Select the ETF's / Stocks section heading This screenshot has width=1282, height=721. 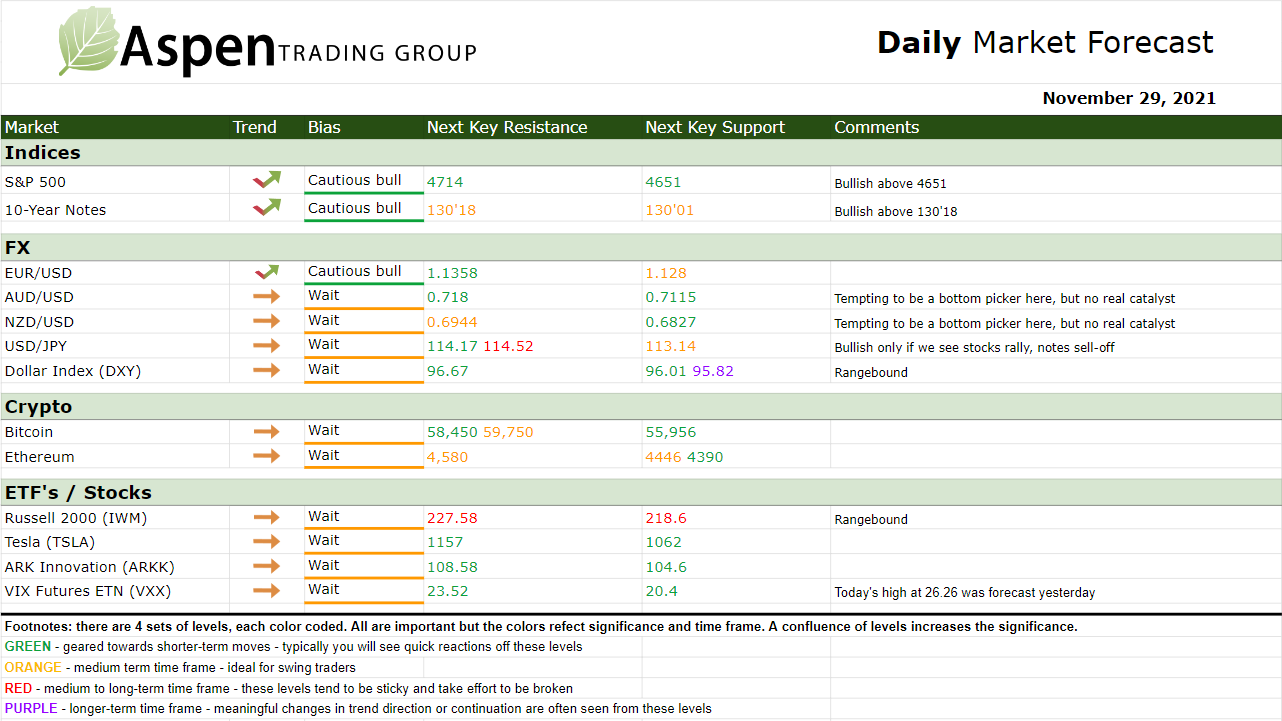(78, 493)
